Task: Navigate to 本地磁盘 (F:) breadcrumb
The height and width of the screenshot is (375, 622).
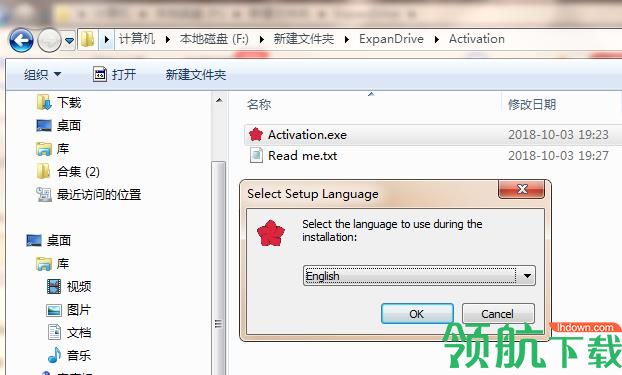Action: tap(214, 39)
